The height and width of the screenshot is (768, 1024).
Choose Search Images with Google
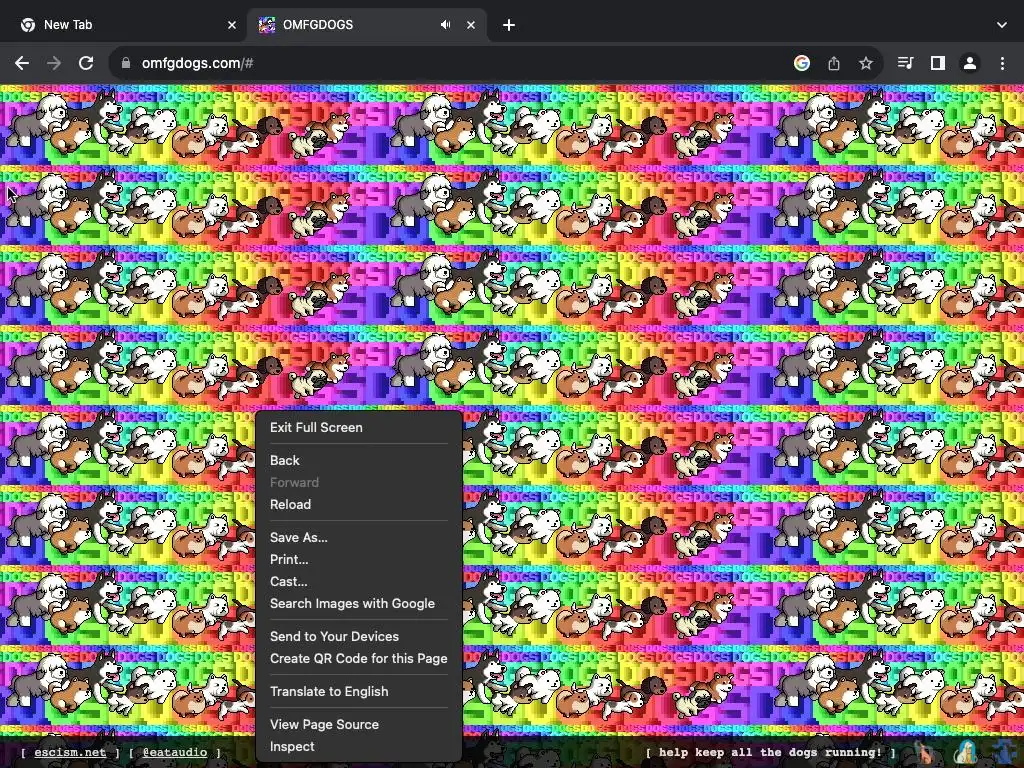(359, 603)
